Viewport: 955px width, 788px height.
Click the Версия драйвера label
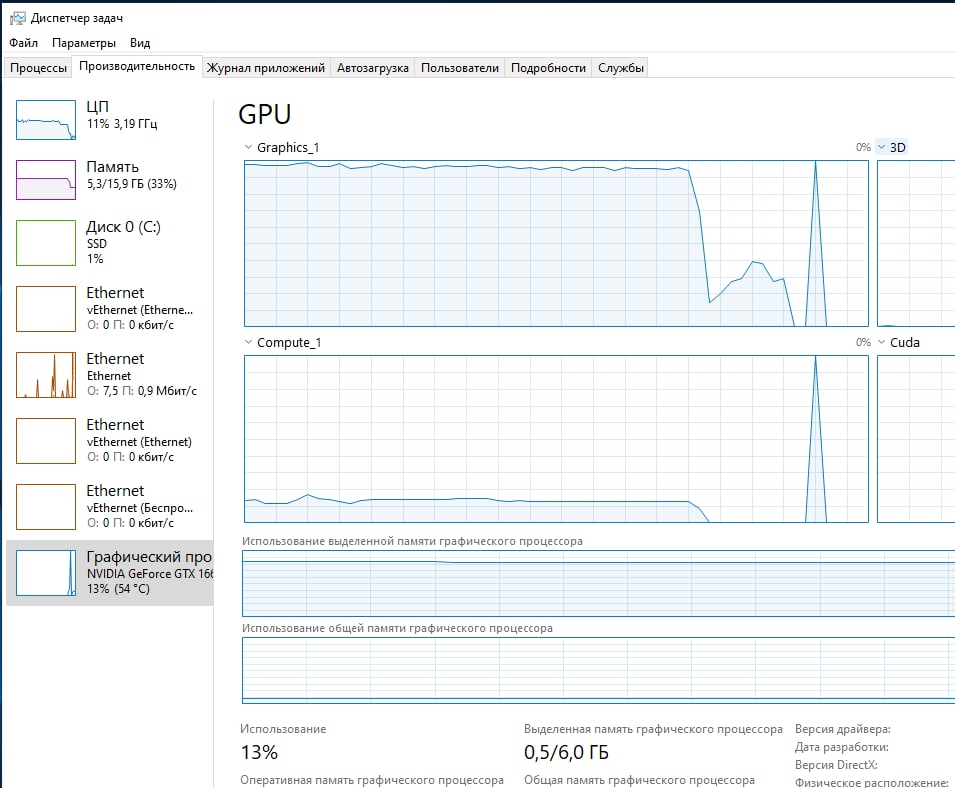(x=842, y=729)
